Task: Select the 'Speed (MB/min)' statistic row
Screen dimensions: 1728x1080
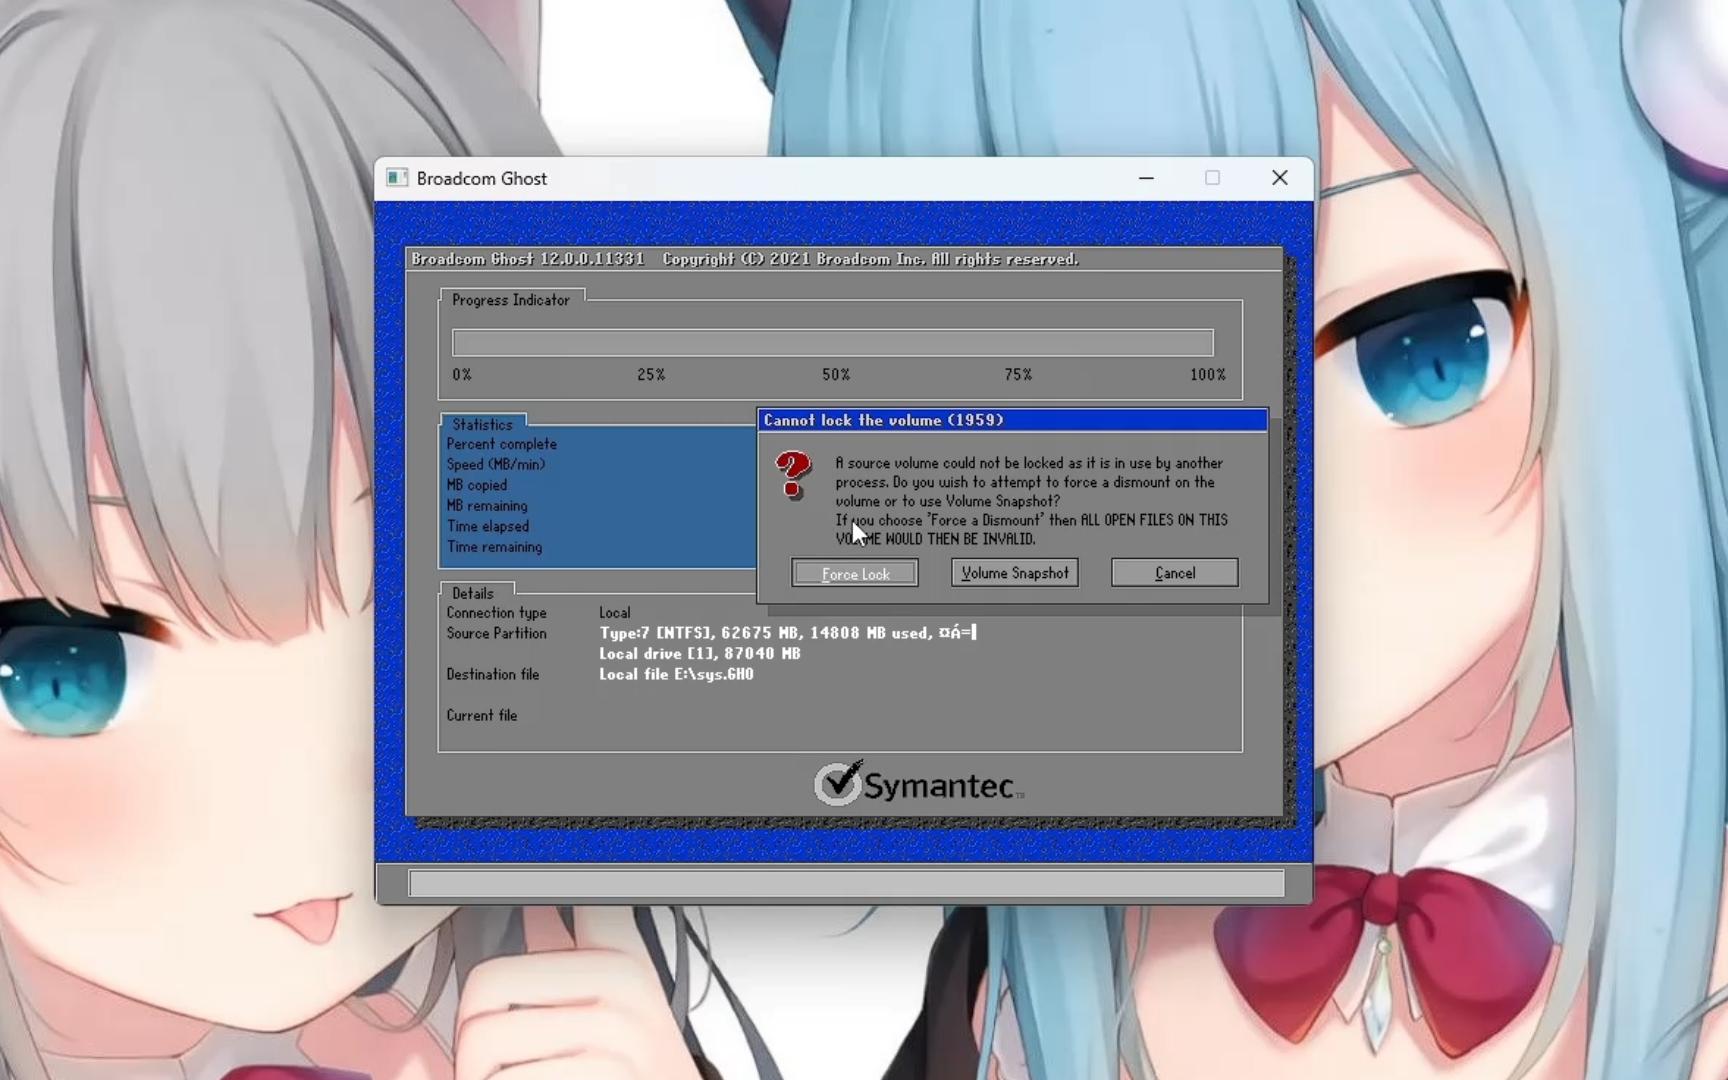Action: (496, 465)
